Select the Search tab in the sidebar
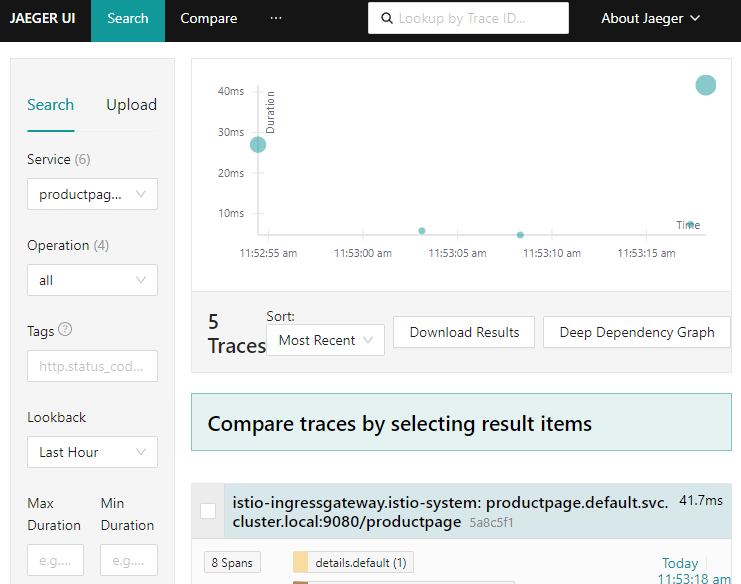Viewport: 741px width, 584px height. [51, 105]
